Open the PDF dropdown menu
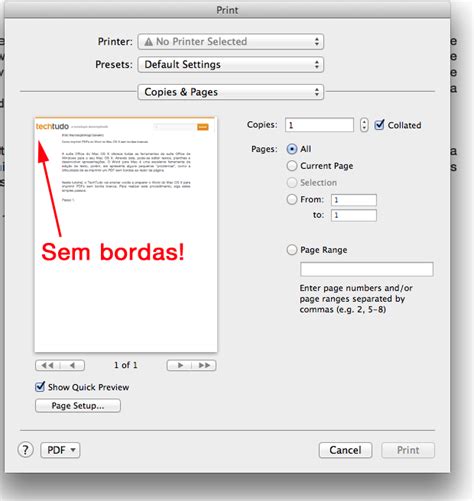The width and height of the screenshot is (474, 501). [60, 450]
